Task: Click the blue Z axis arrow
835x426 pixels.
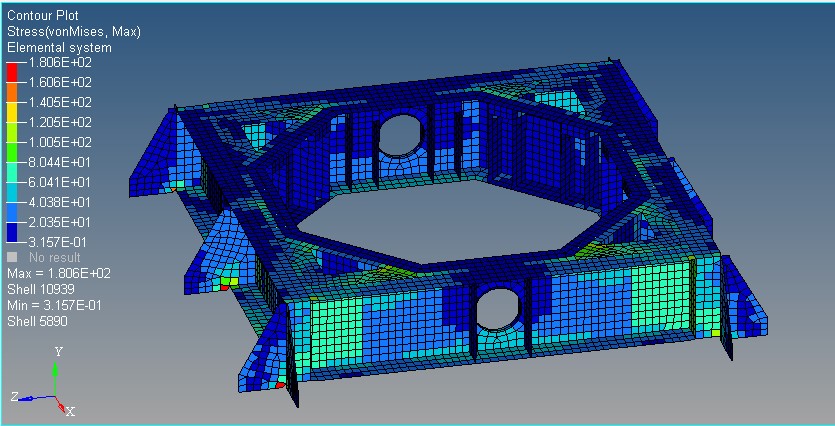Action: tap(36, 397)
